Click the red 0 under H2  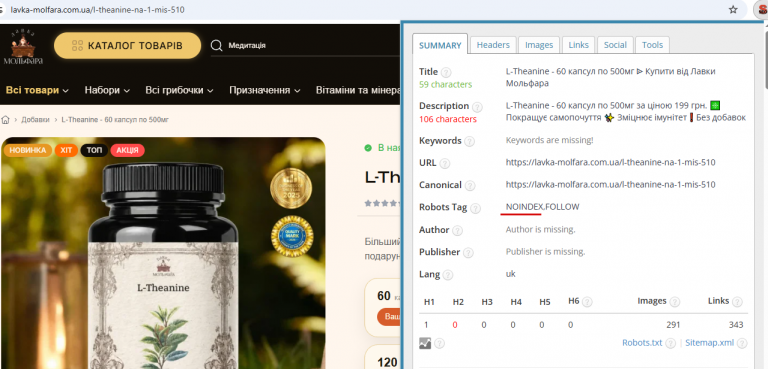pyautogui.click(x=455, y=325)
